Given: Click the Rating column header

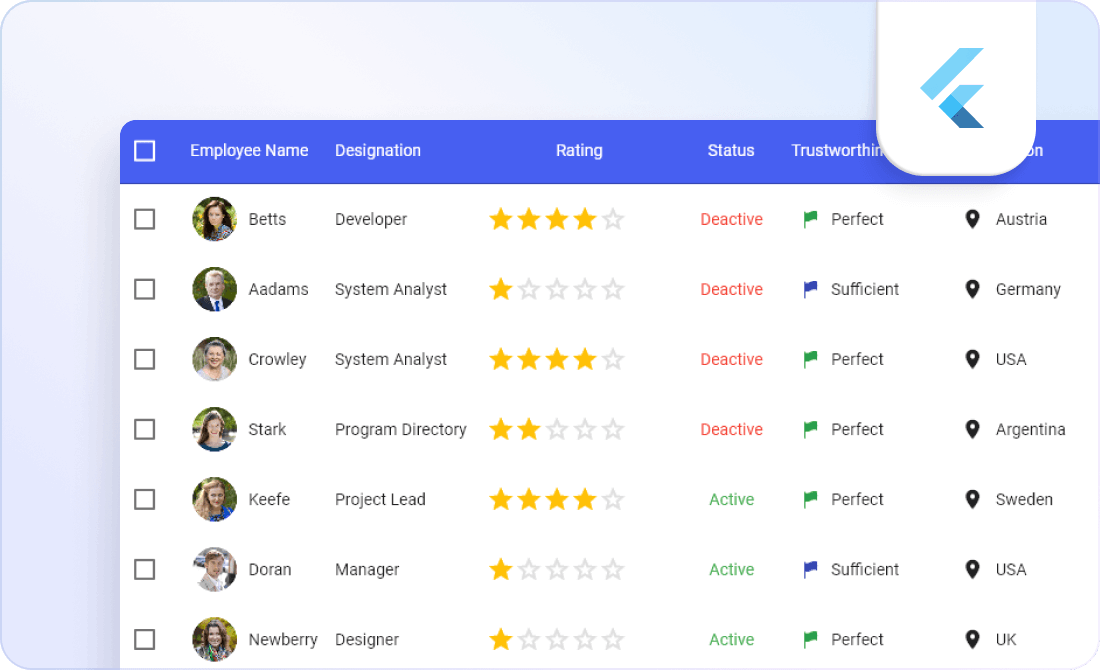Looking at the screenshot, I should (579, 150).
